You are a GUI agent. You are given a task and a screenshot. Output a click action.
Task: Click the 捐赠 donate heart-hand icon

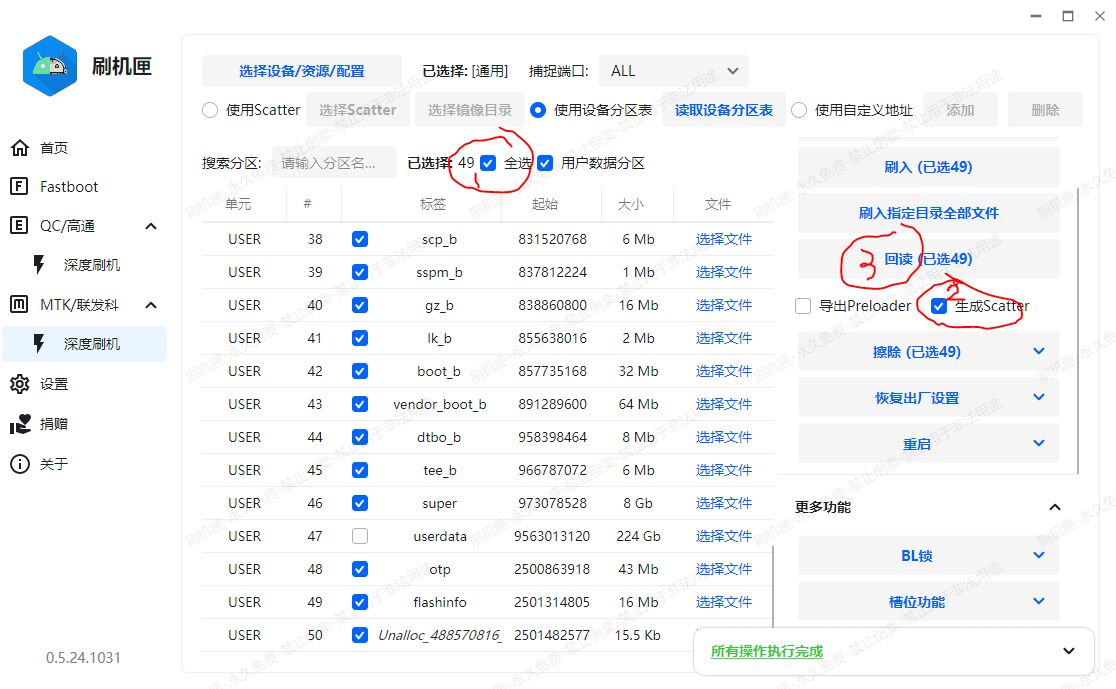click(19, 424)
